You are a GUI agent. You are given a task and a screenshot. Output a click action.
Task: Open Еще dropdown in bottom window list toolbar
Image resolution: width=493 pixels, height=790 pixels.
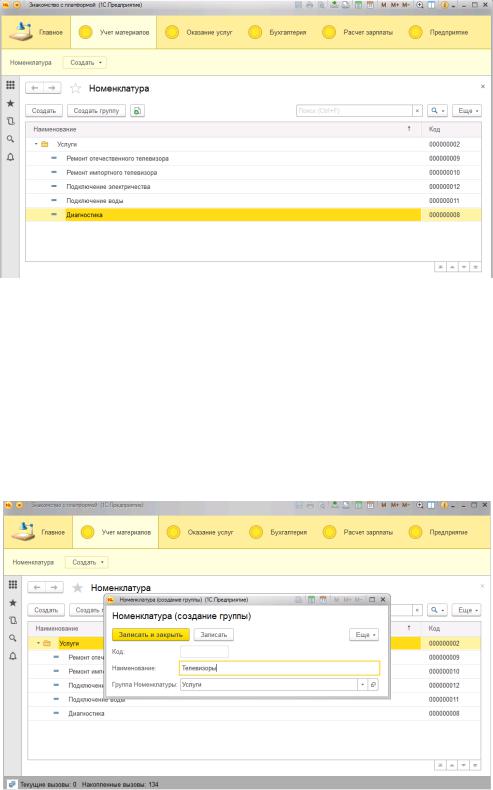[467, 610]
